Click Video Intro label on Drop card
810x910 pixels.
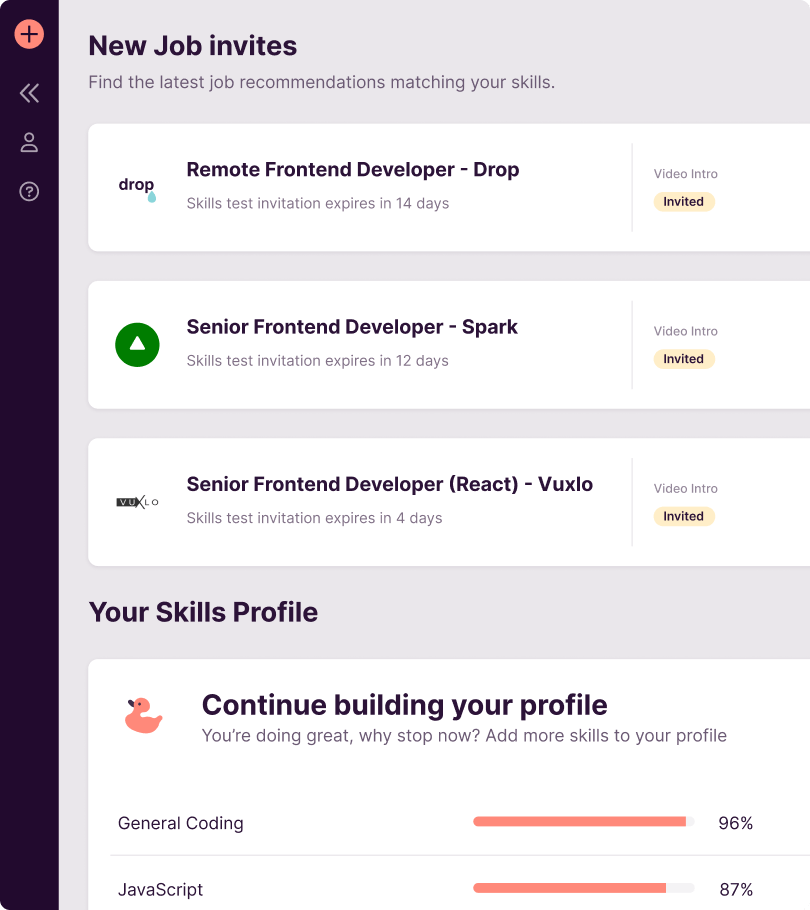point(686,174)
